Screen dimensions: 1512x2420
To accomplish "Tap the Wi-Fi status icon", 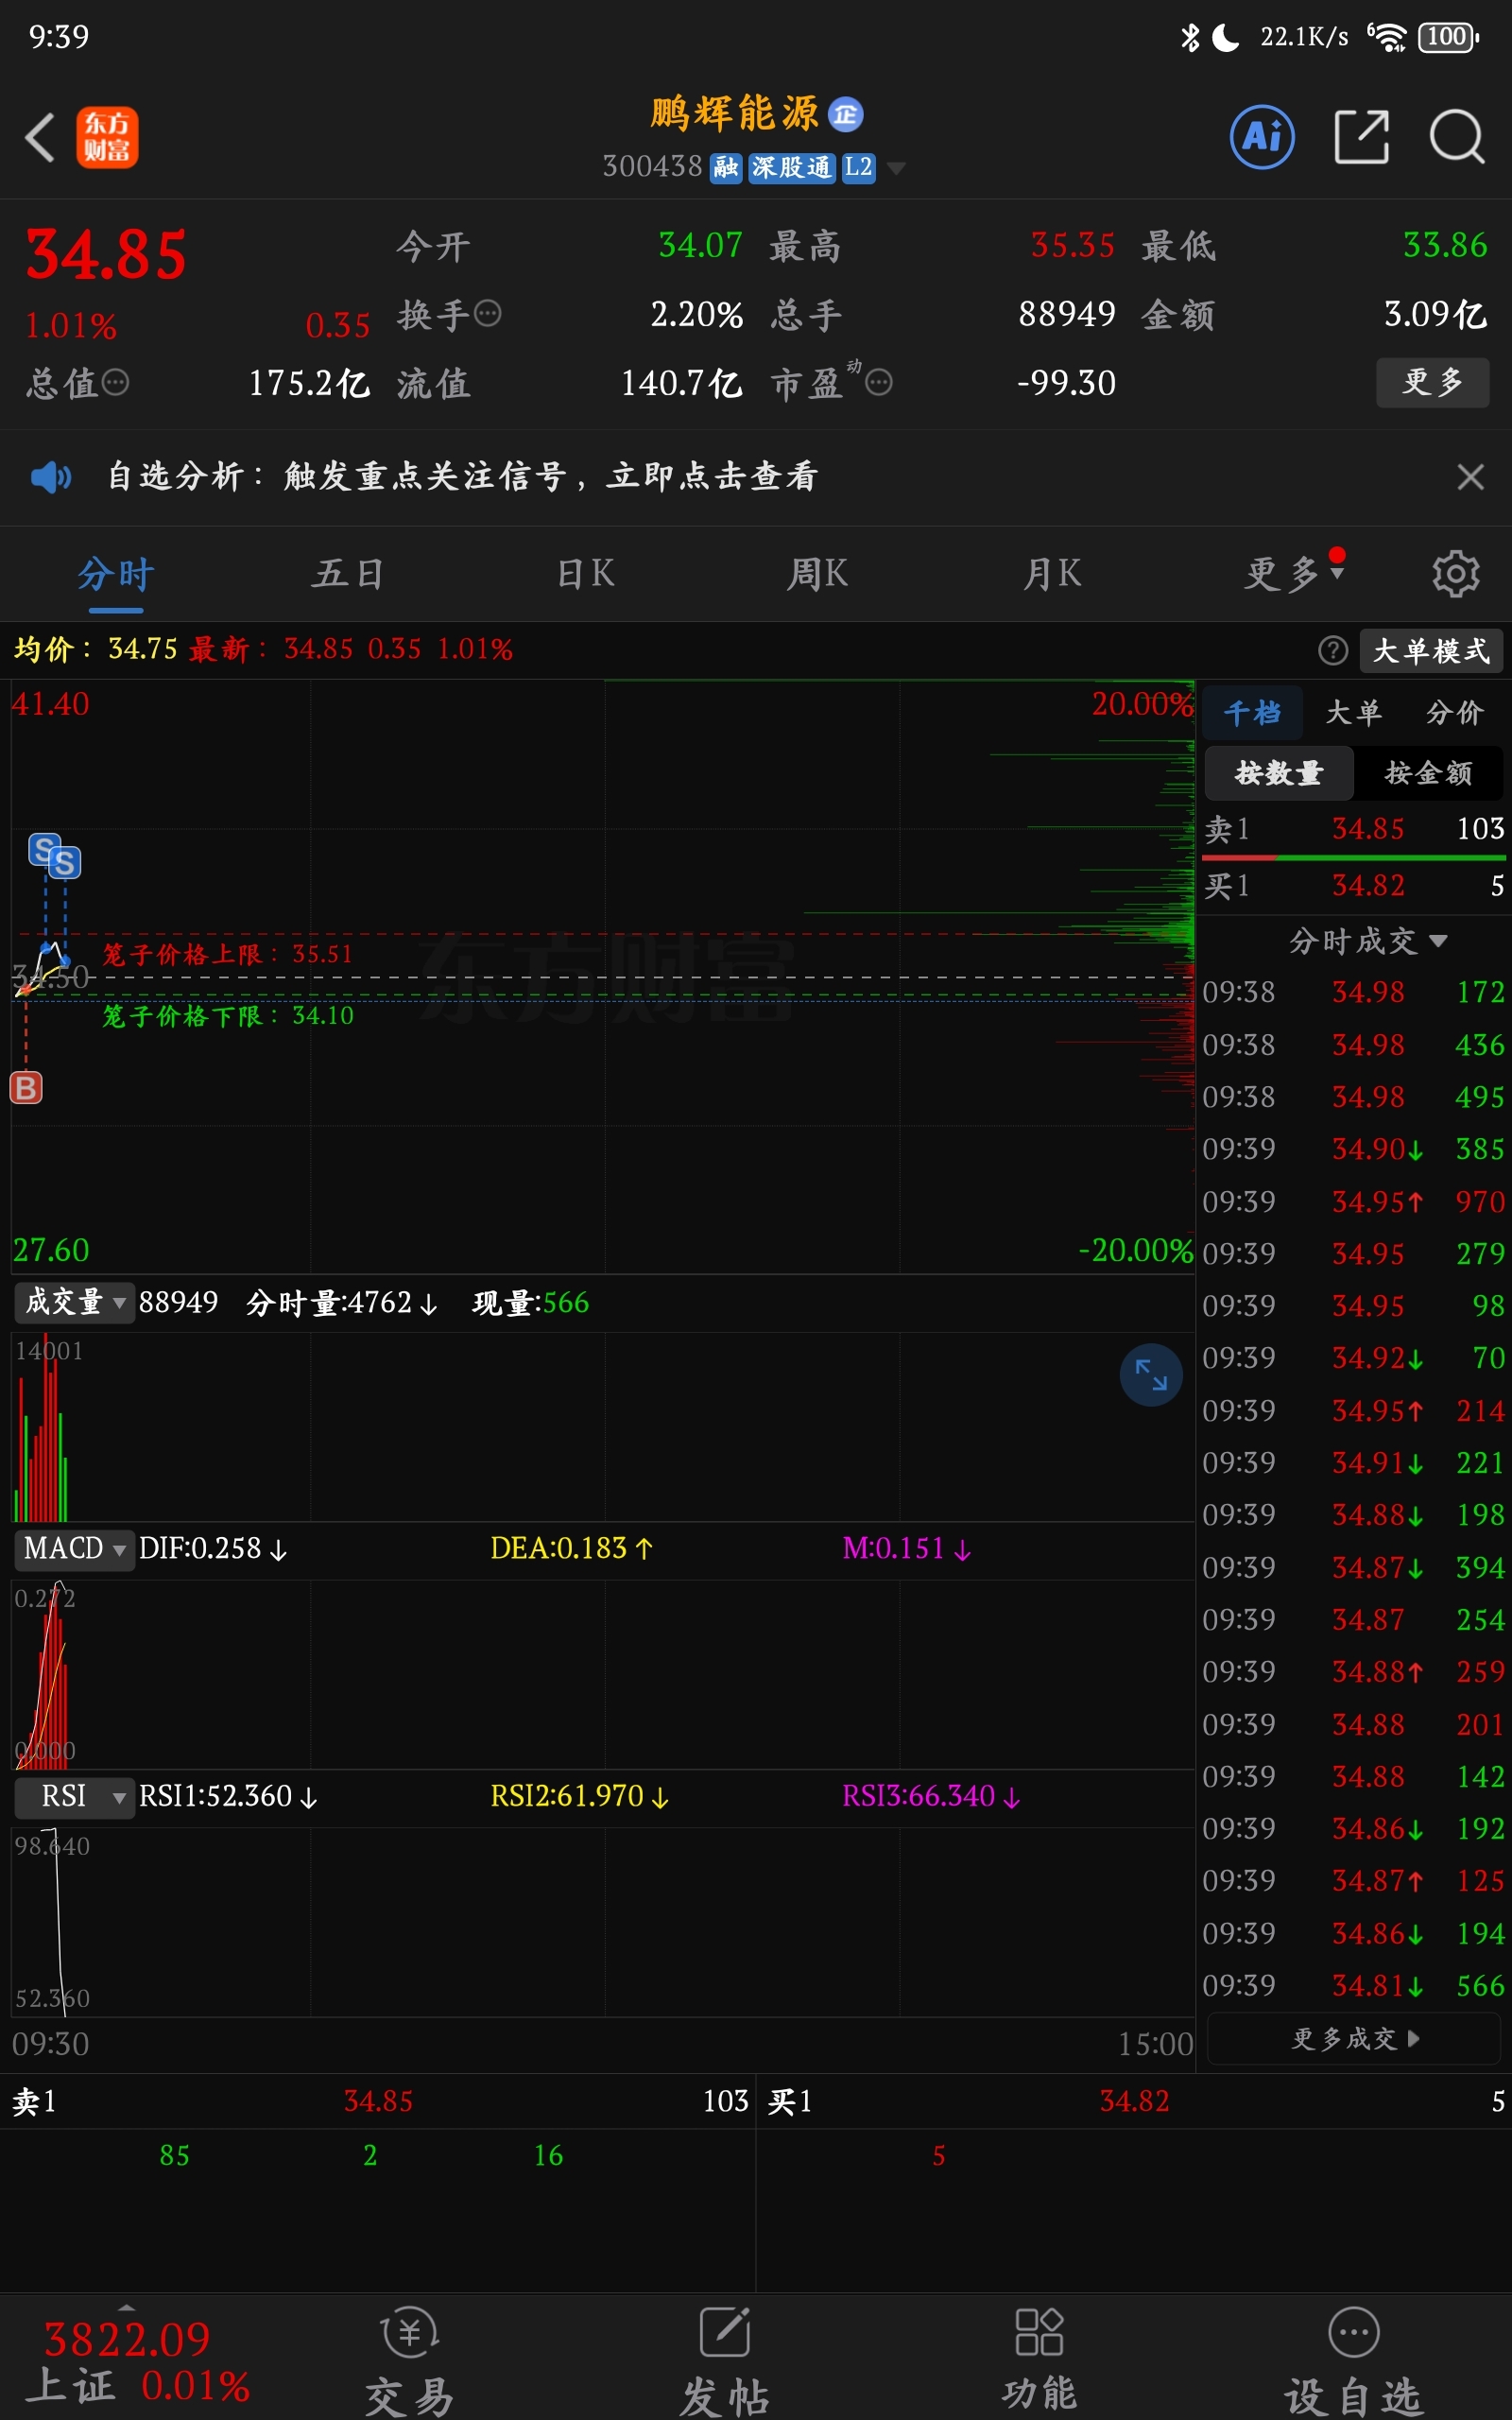I will (1388, 37).
